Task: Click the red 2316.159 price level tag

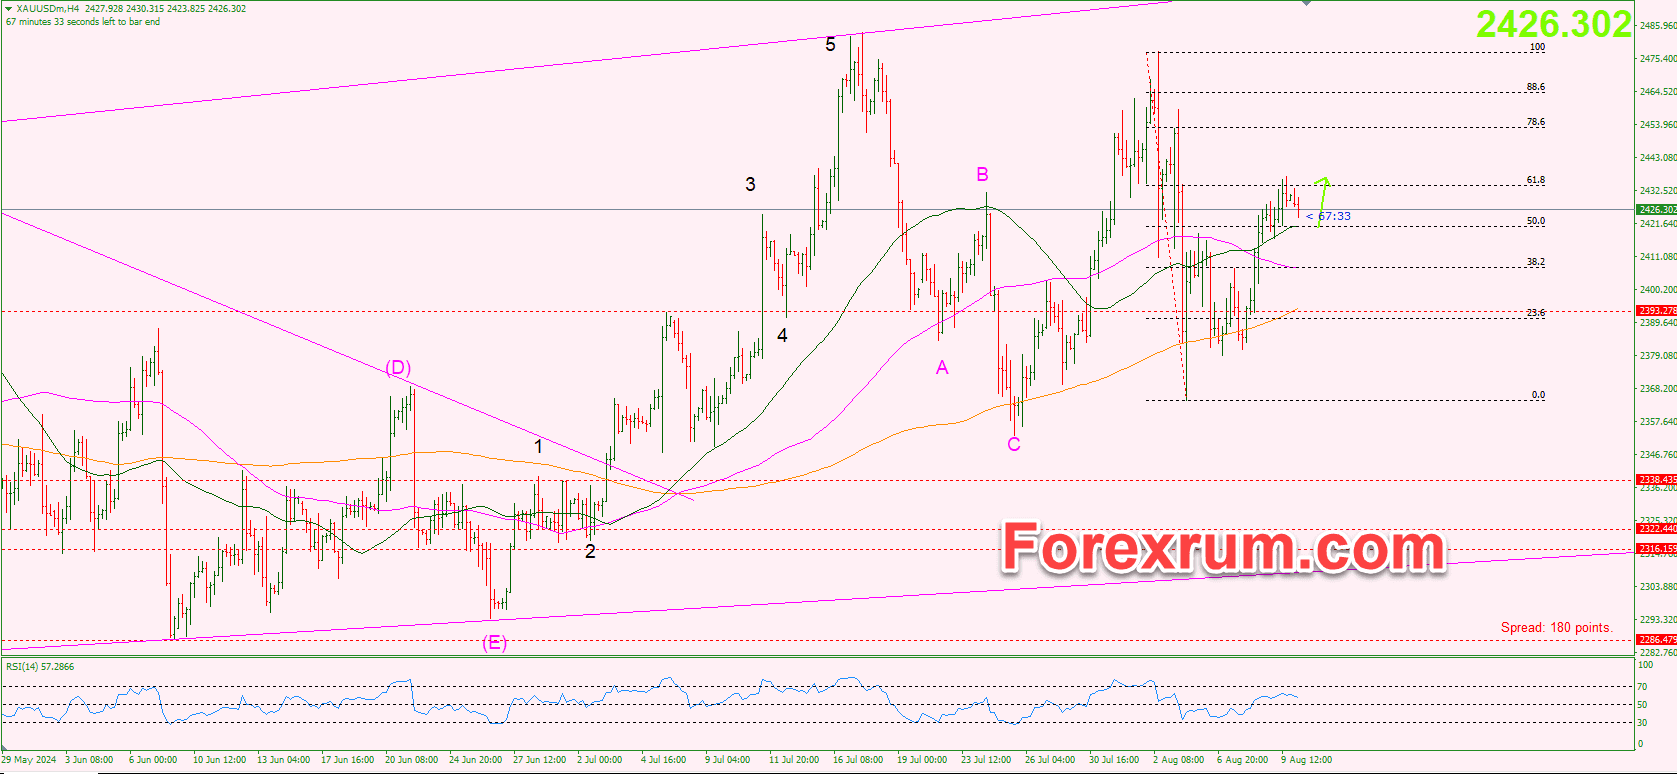Action: pyautogui.click(x=1656, y=549)
